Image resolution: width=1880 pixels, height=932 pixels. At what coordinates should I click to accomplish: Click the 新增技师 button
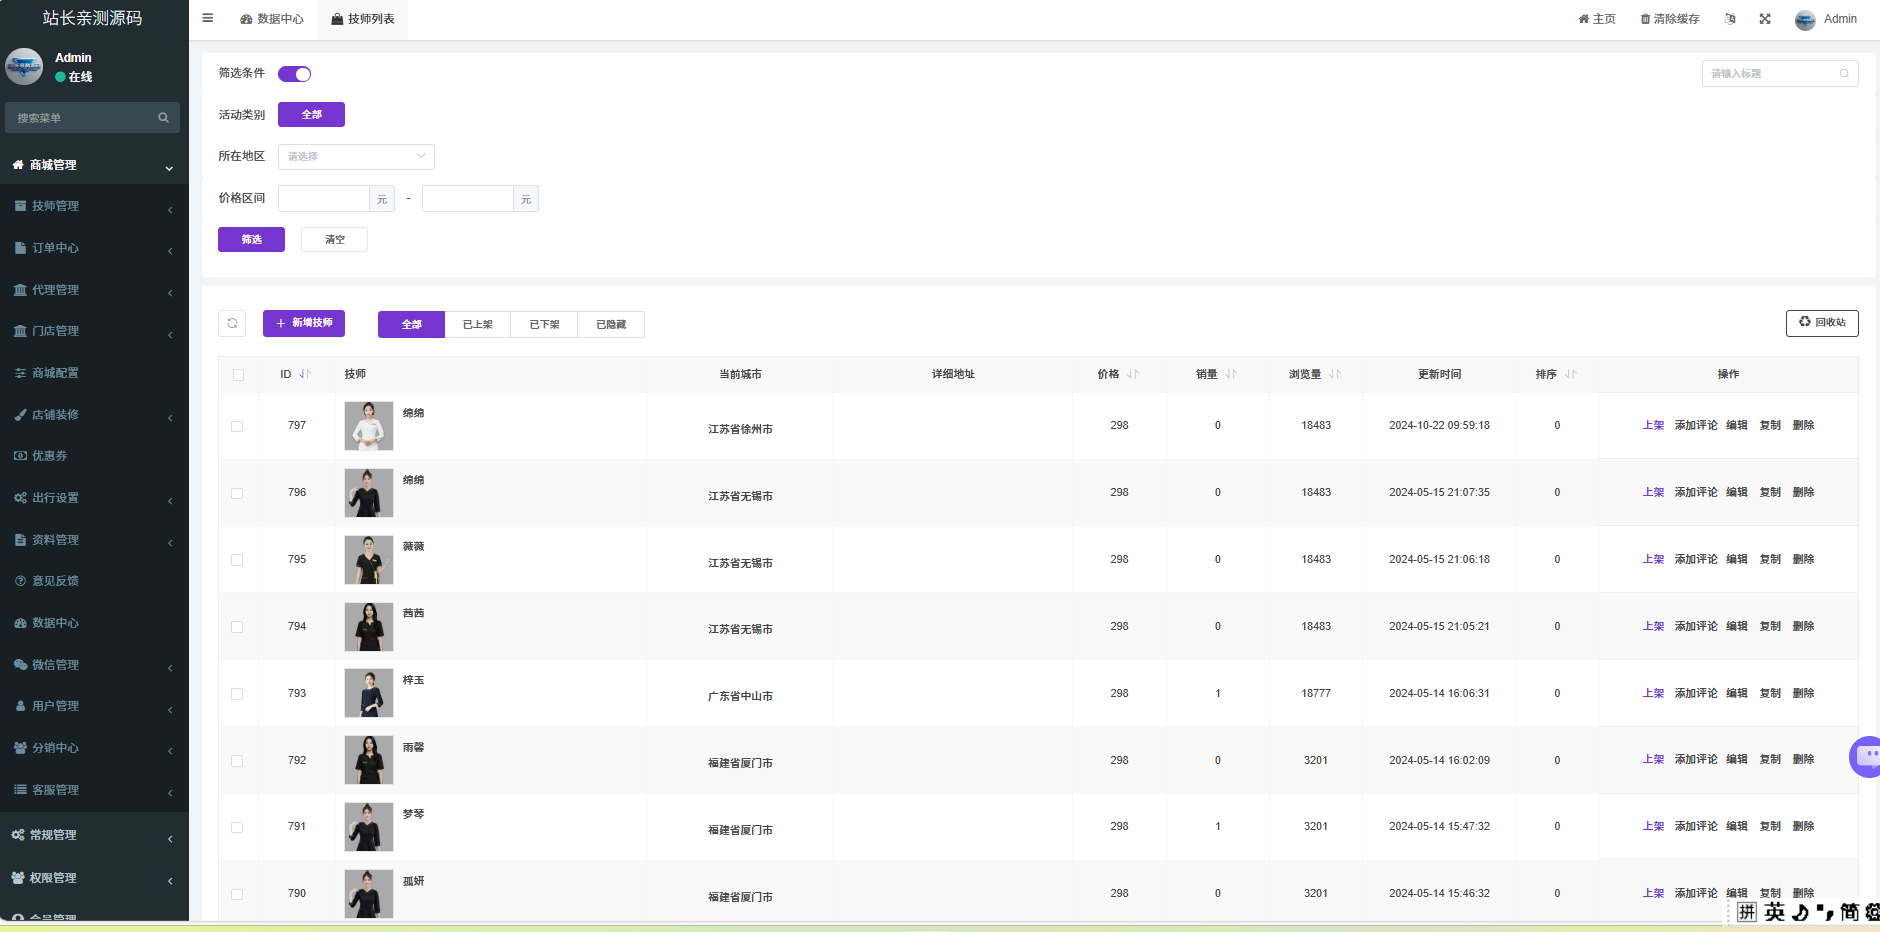(304, 323)
